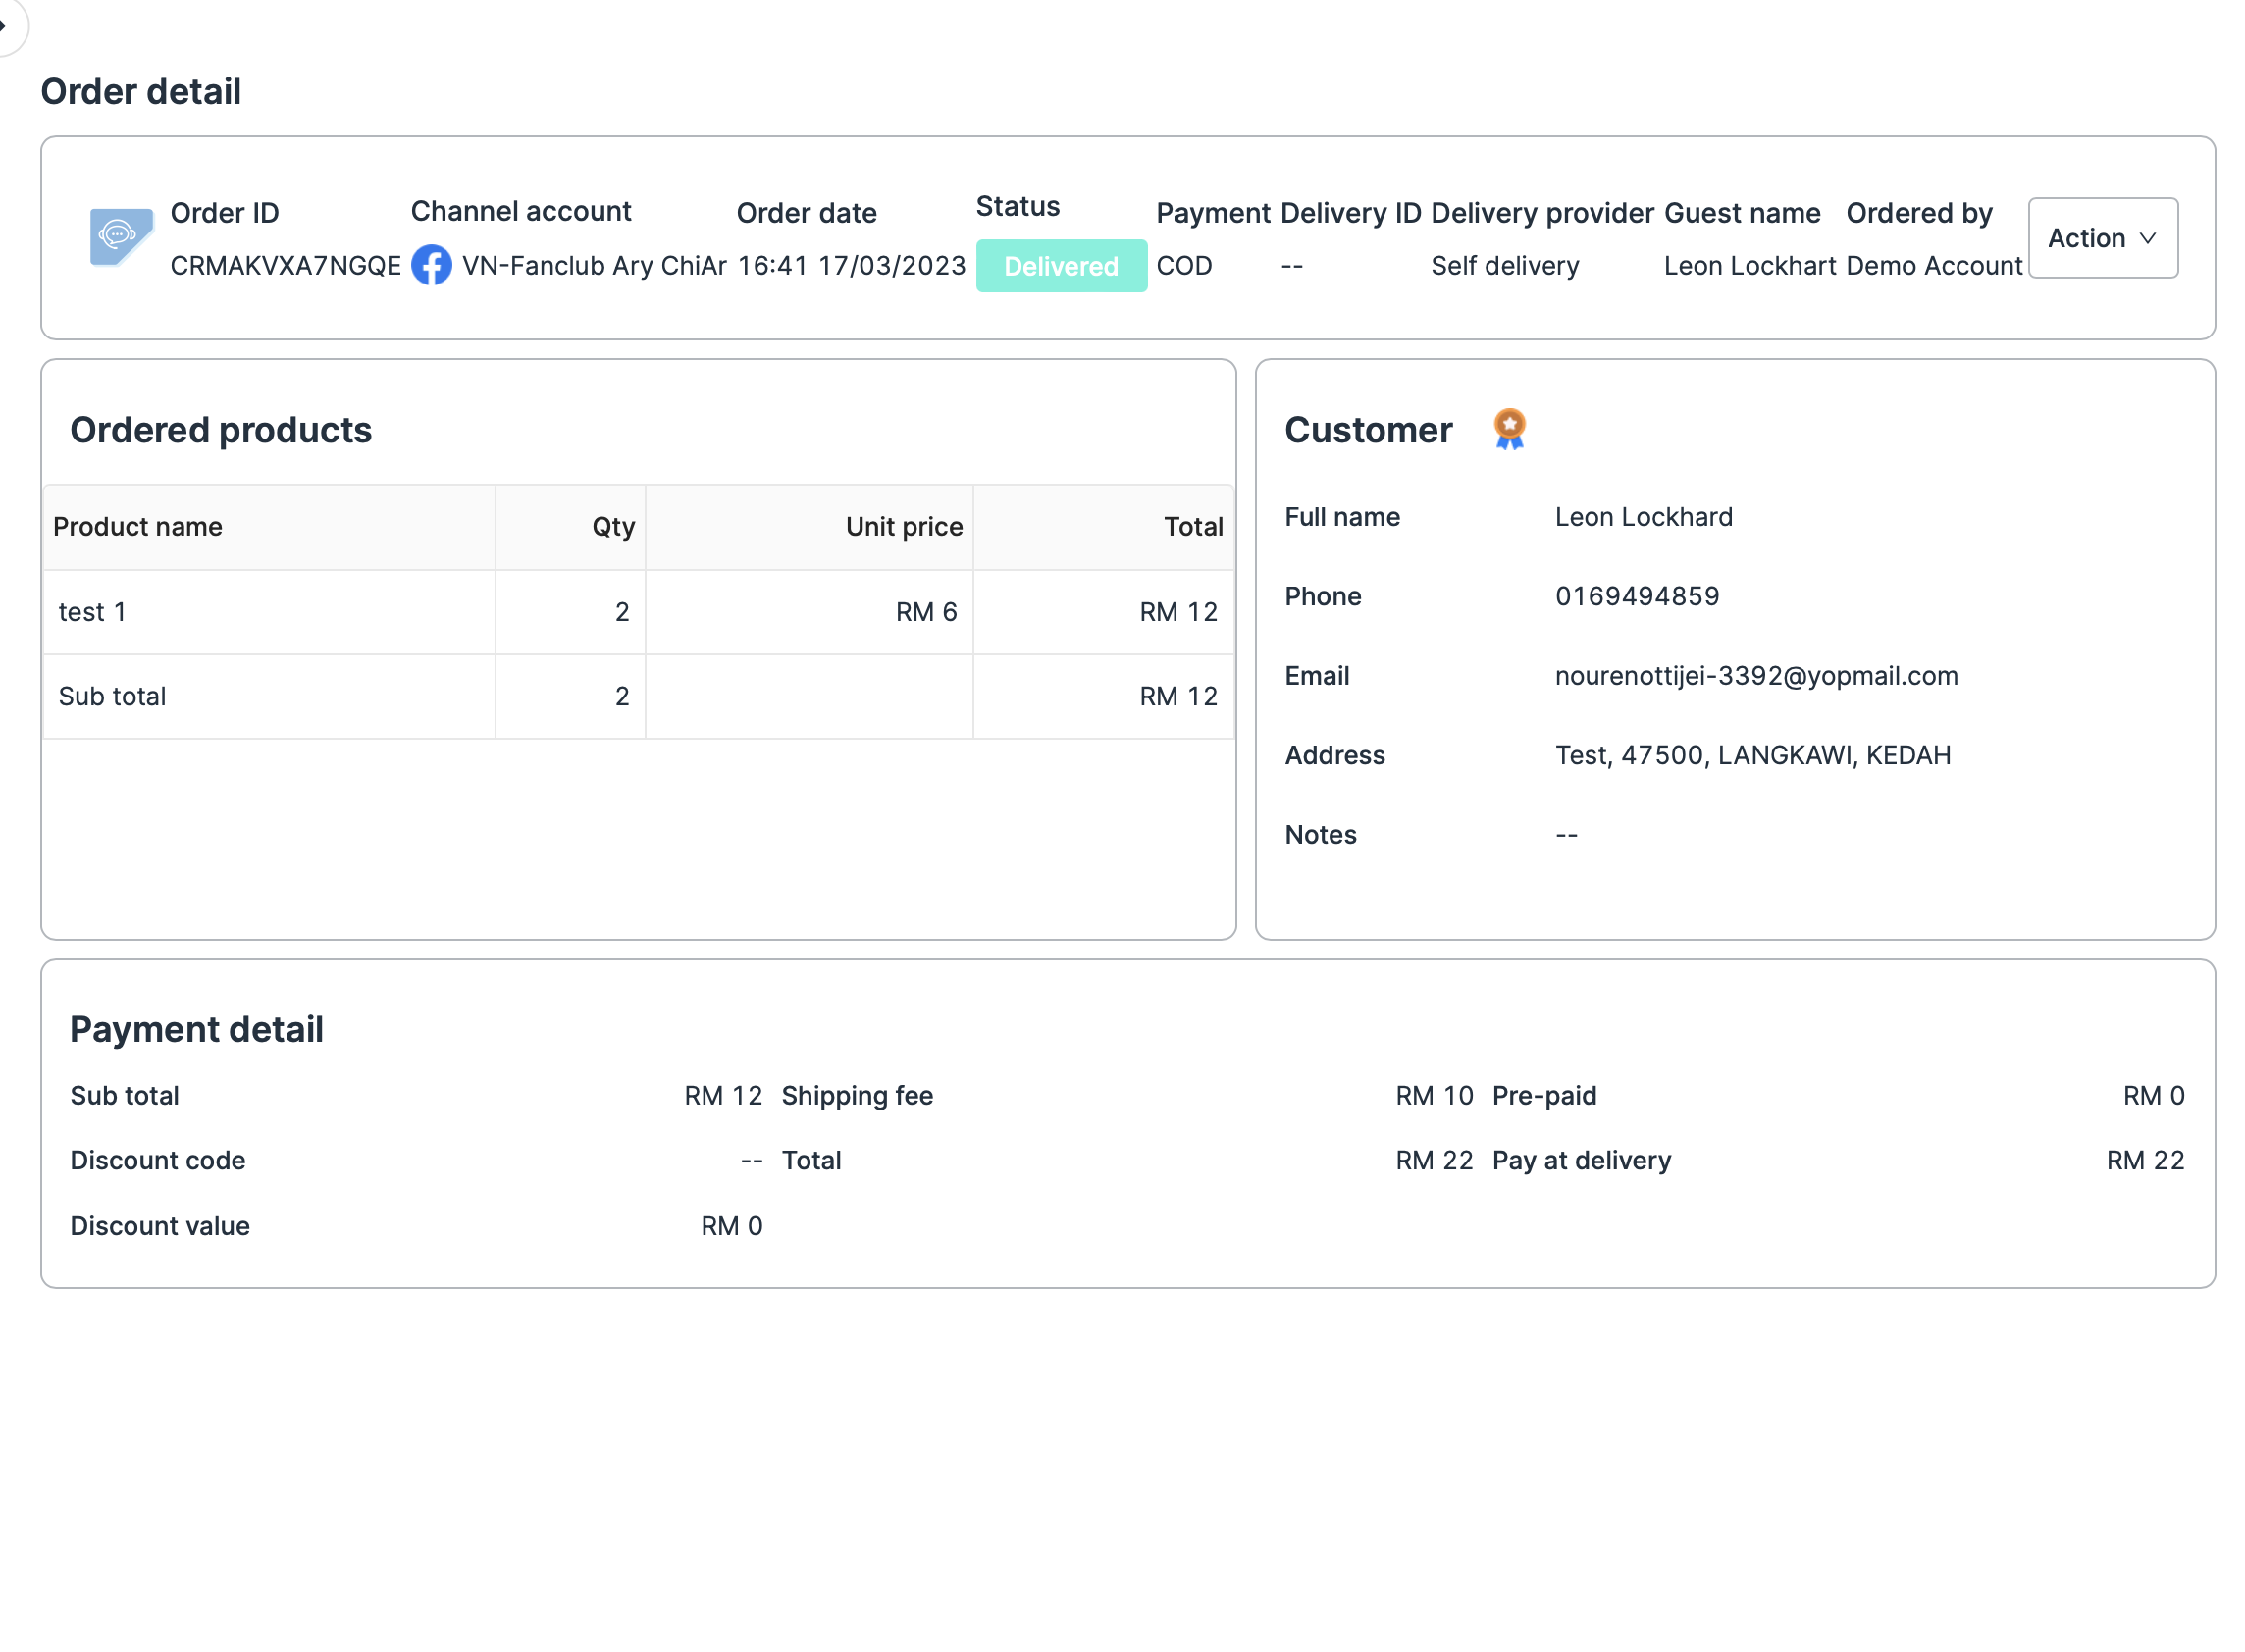Click the address Test, 47500, LANGKAWI
Screen dimensions: 2245x1652
[1752, 755]
